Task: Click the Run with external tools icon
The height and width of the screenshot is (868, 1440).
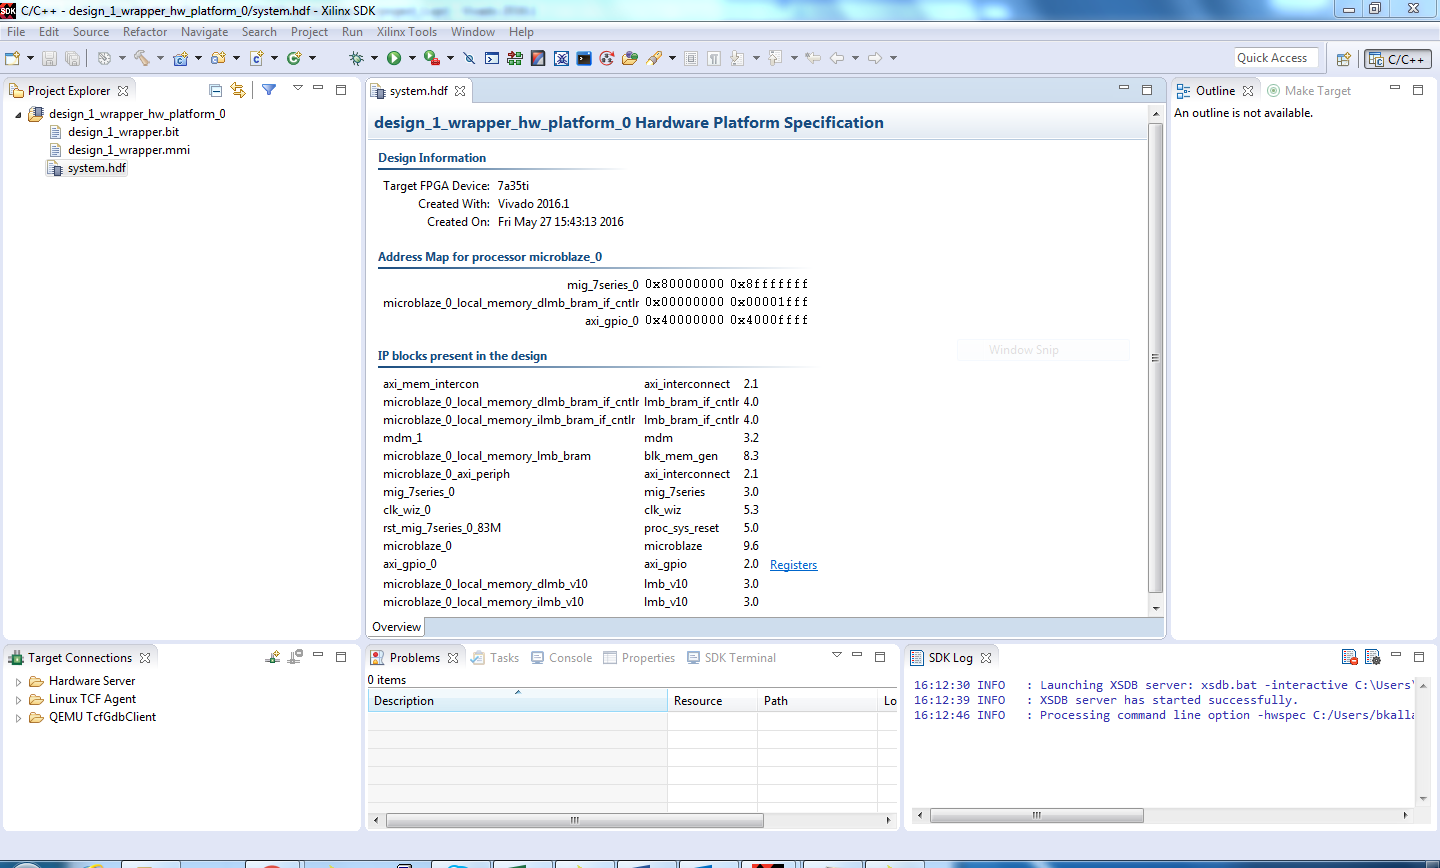Action: pos(431,58)
